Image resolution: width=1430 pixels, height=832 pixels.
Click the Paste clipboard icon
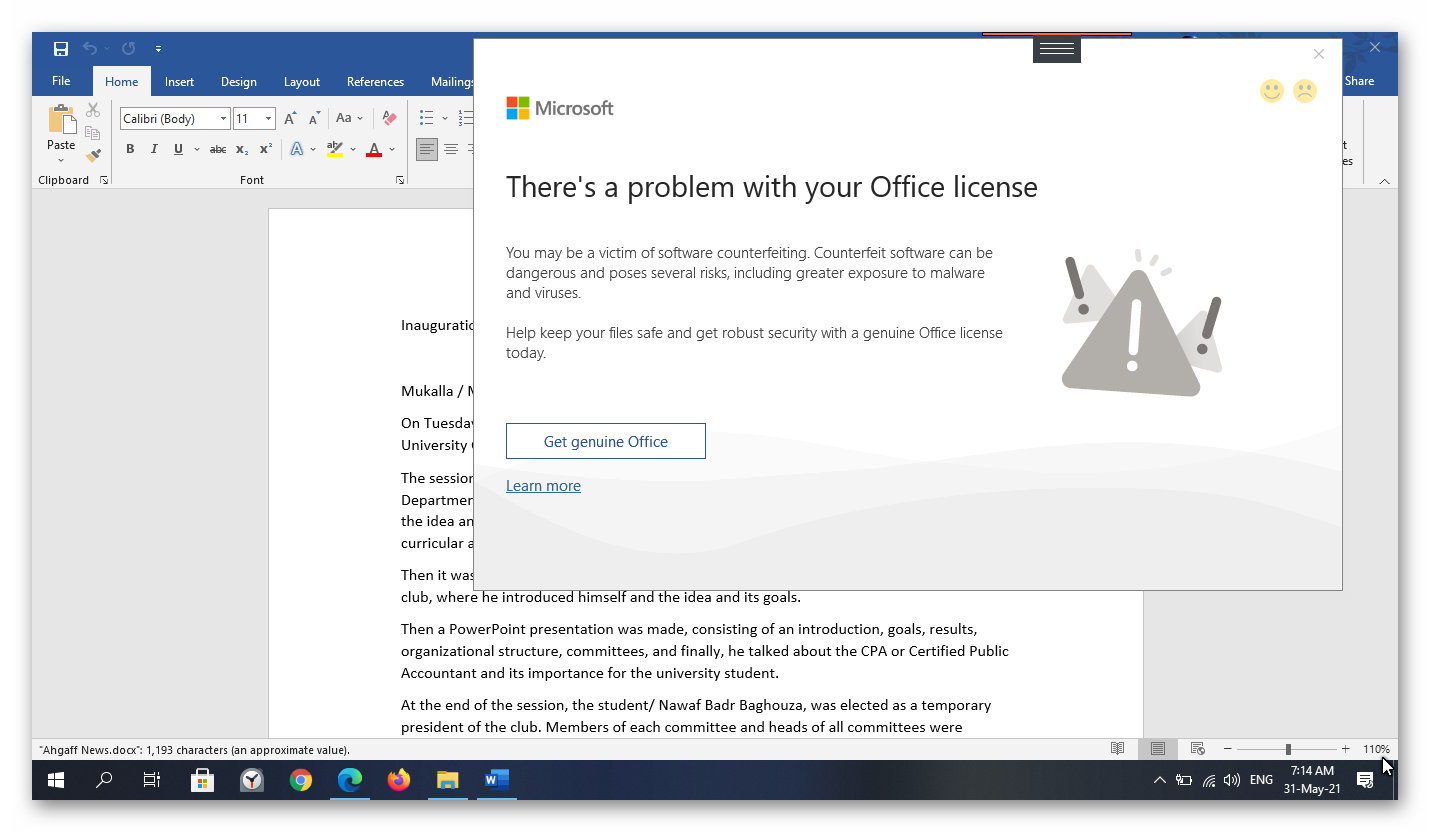click(61, 119)
